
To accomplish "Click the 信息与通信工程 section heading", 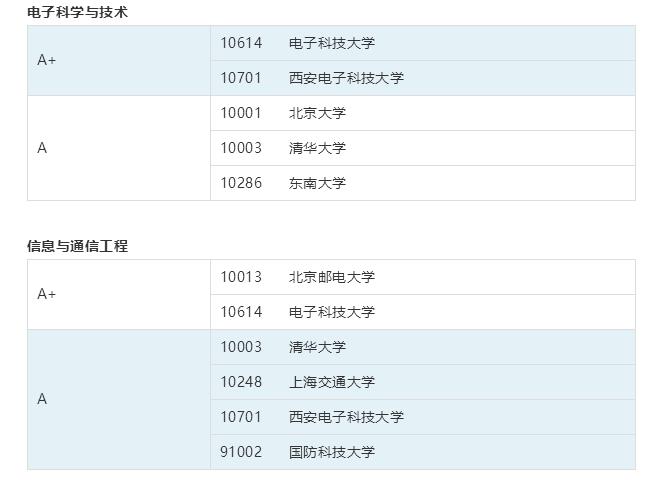I will tap(77, 246).
